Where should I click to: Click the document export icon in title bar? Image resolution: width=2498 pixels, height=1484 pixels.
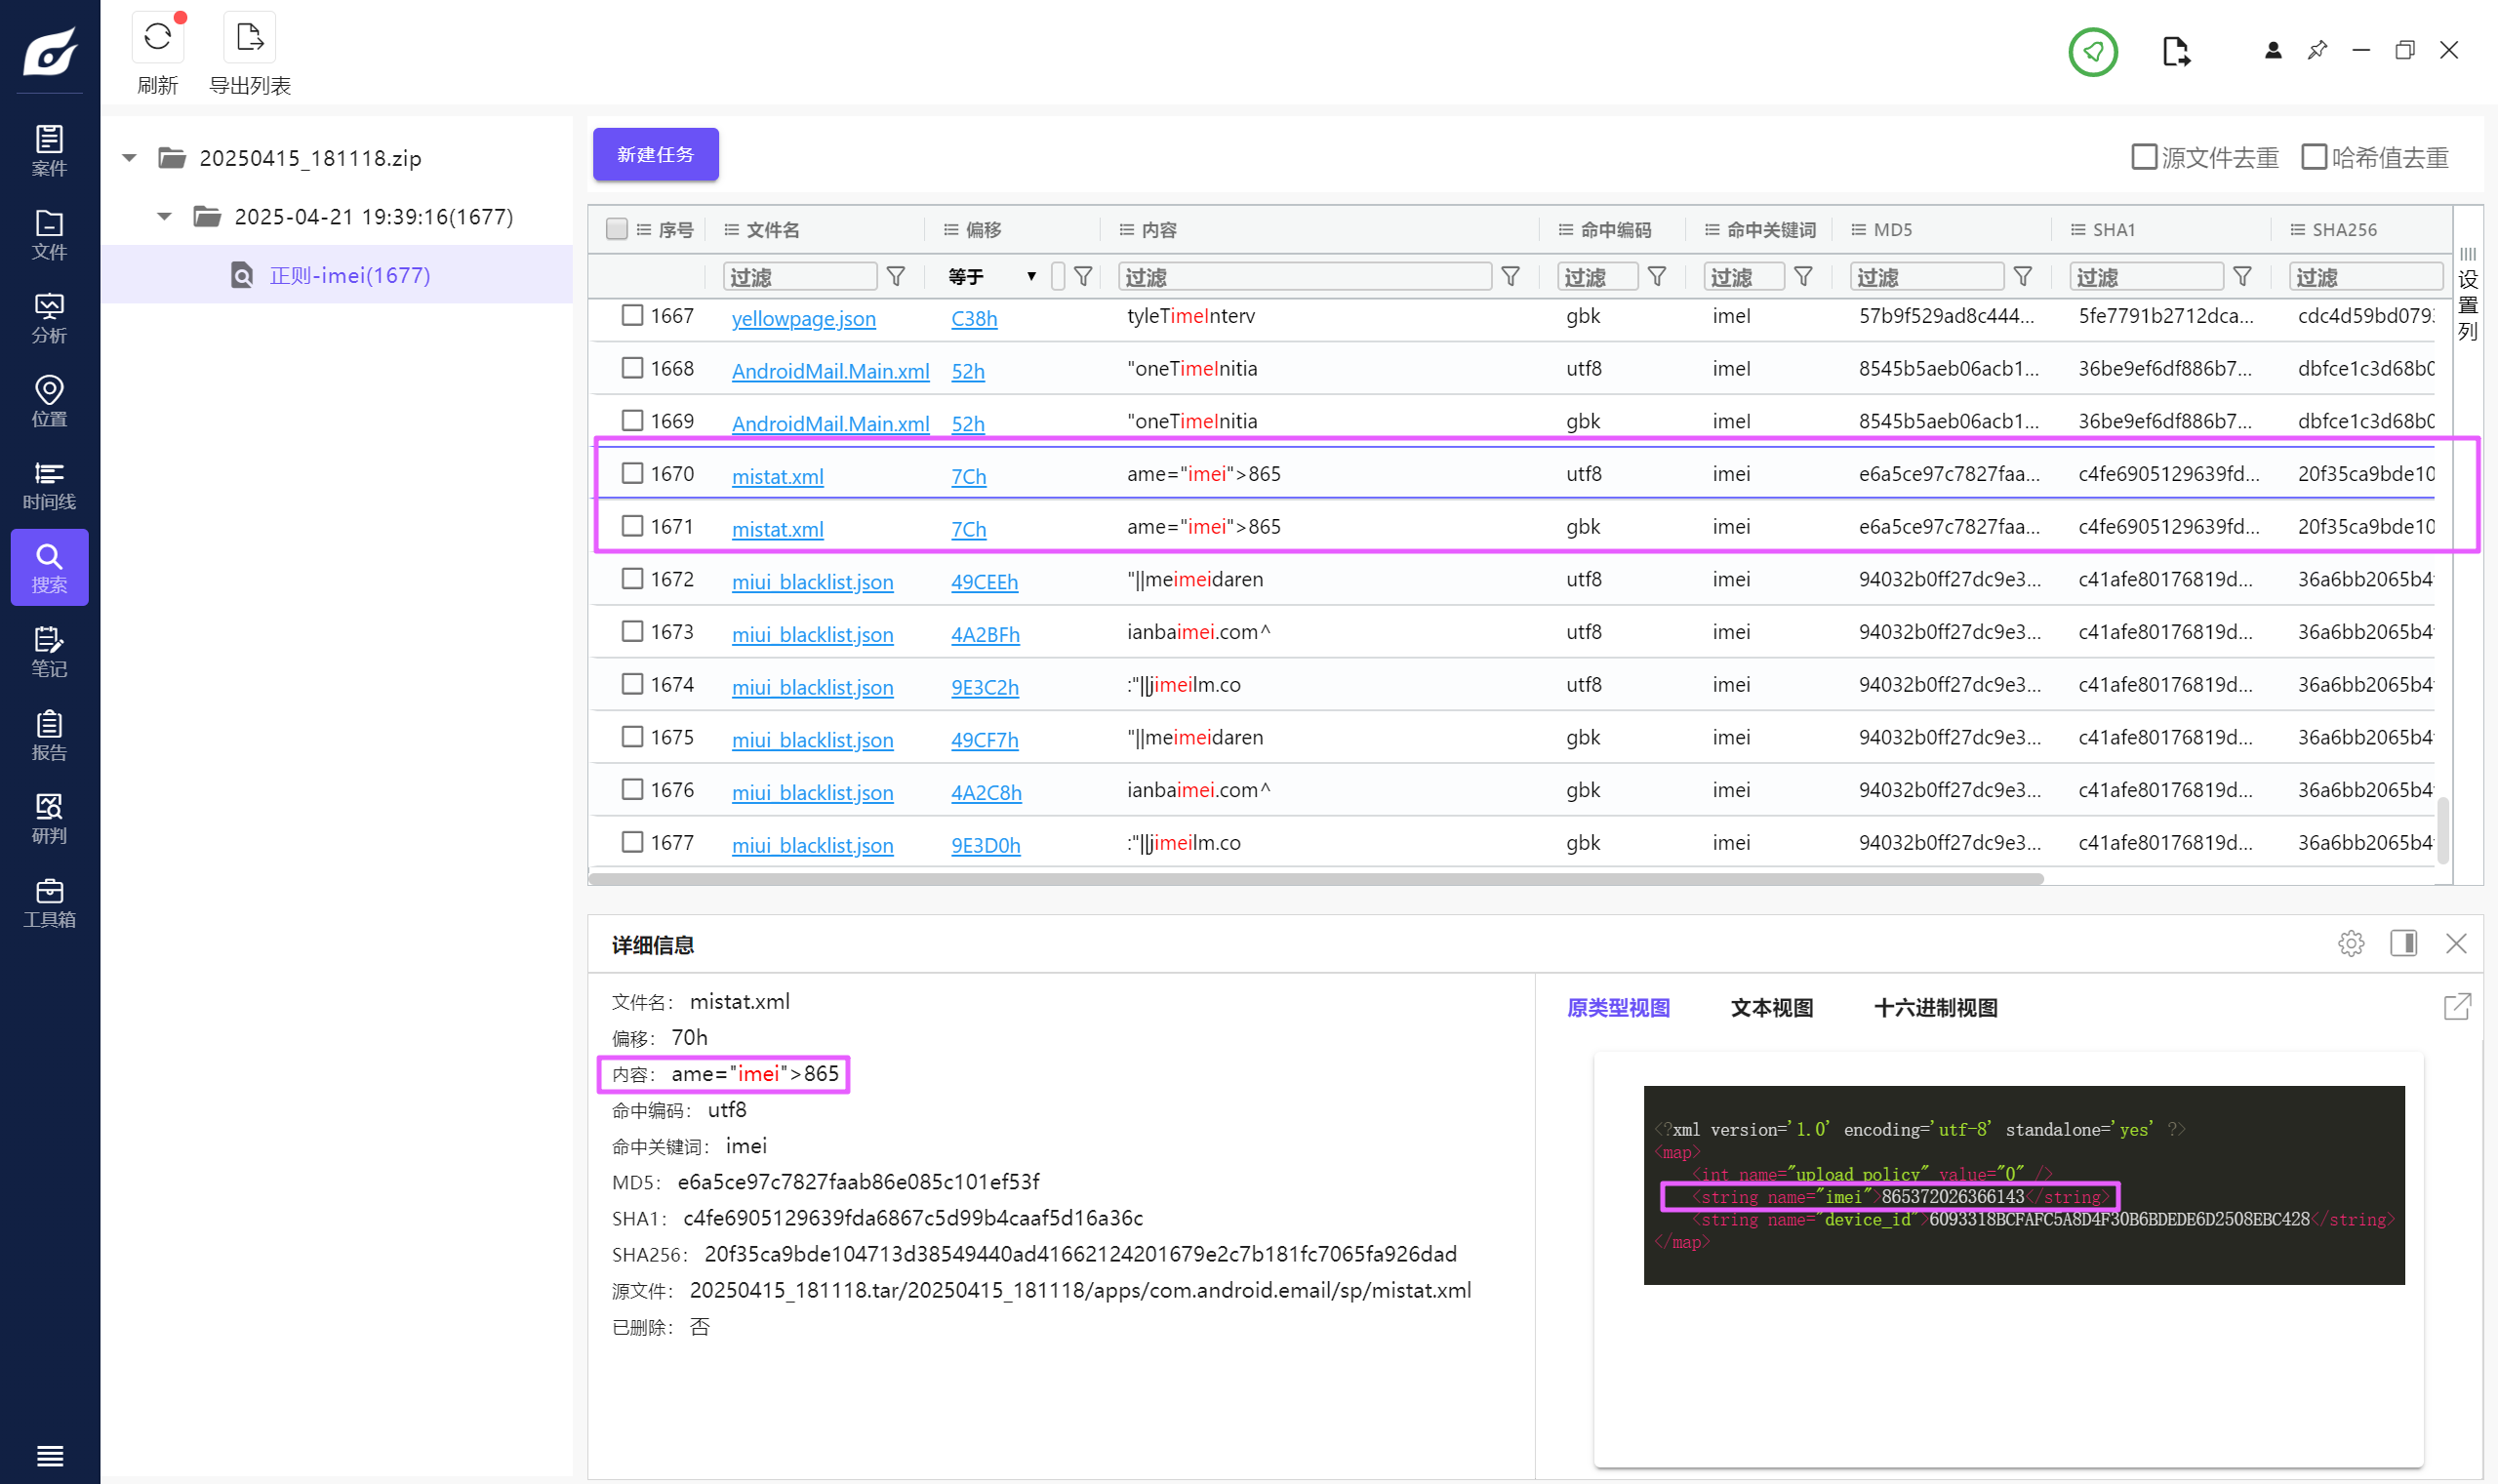2175,51
